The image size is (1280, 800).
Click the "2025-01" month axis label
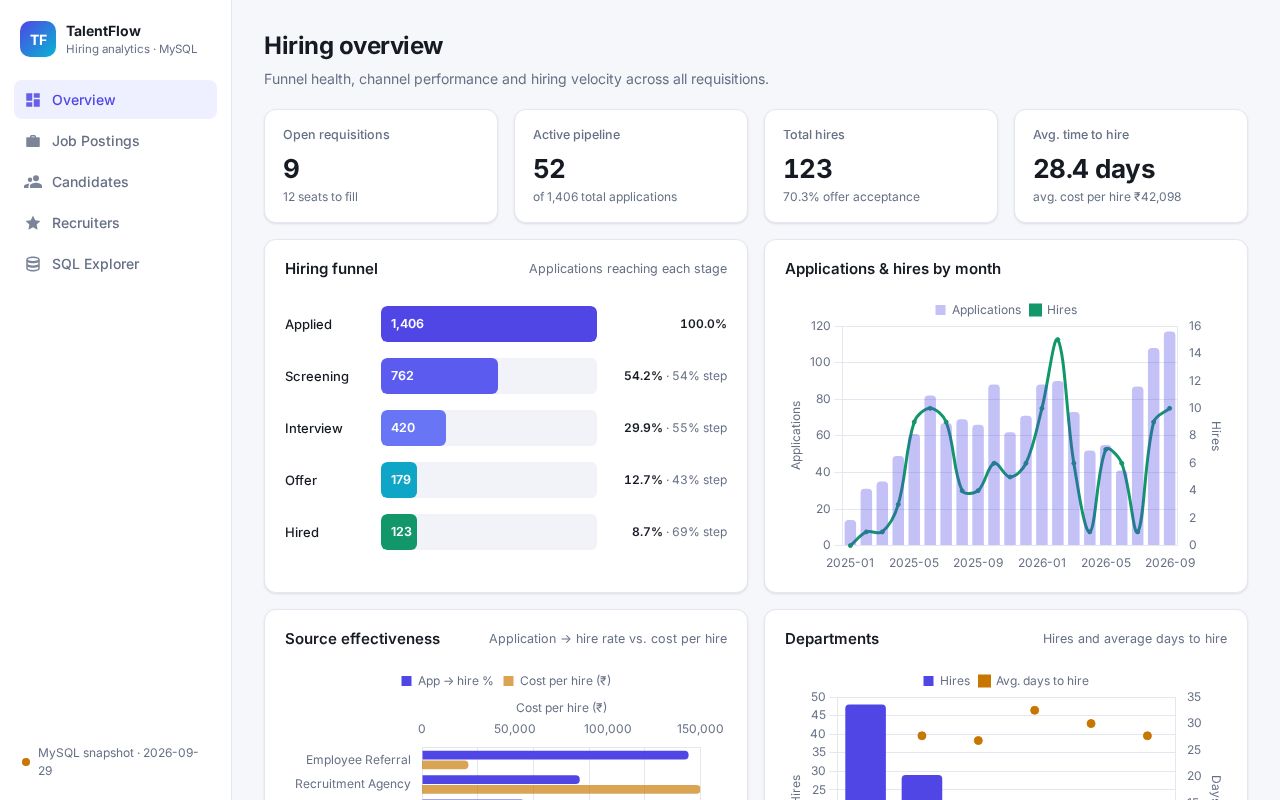tap(850, 563)
